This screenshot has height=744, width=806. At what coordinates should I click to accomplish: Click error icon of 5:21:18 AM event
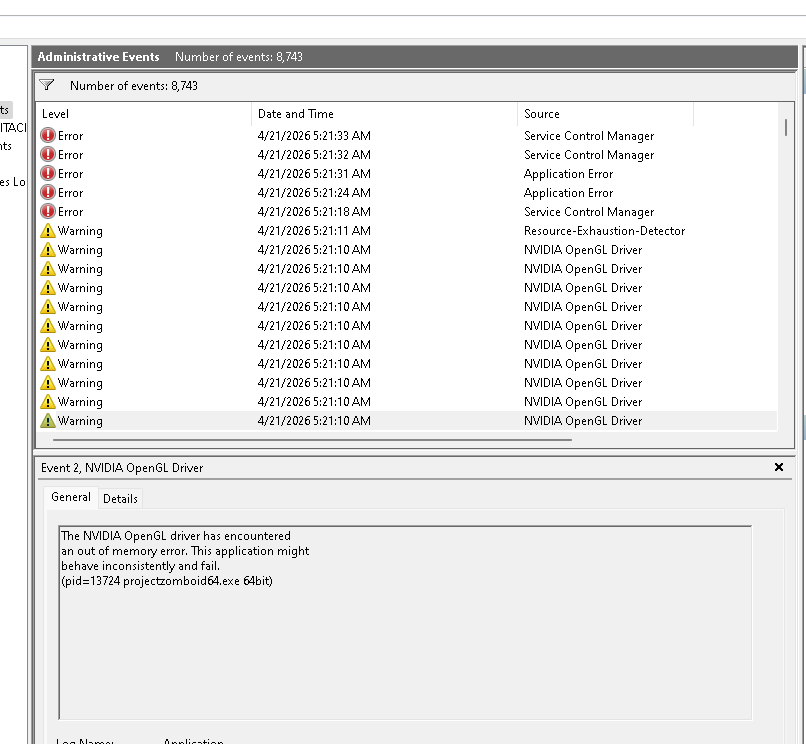pos(48,211)
